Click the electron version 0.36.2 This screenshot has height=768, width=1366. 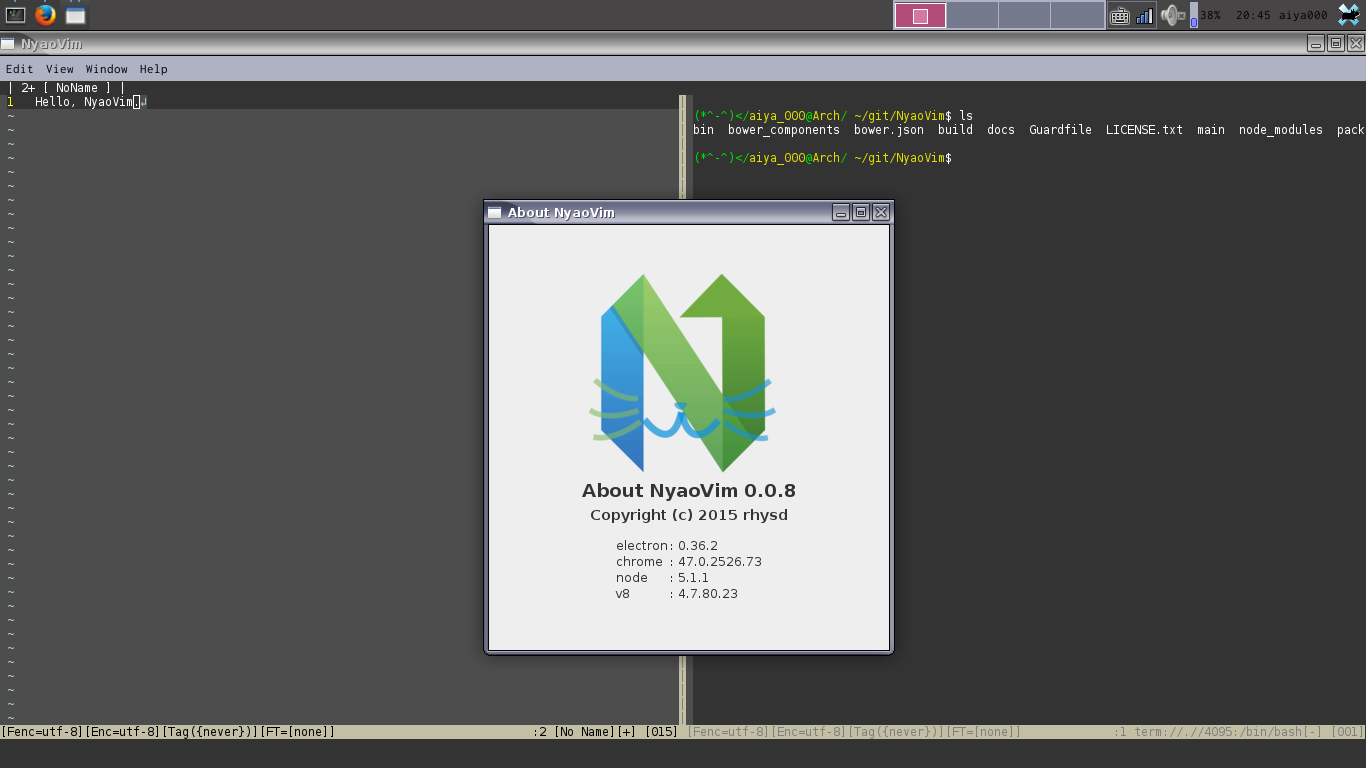tap(698, 546)
